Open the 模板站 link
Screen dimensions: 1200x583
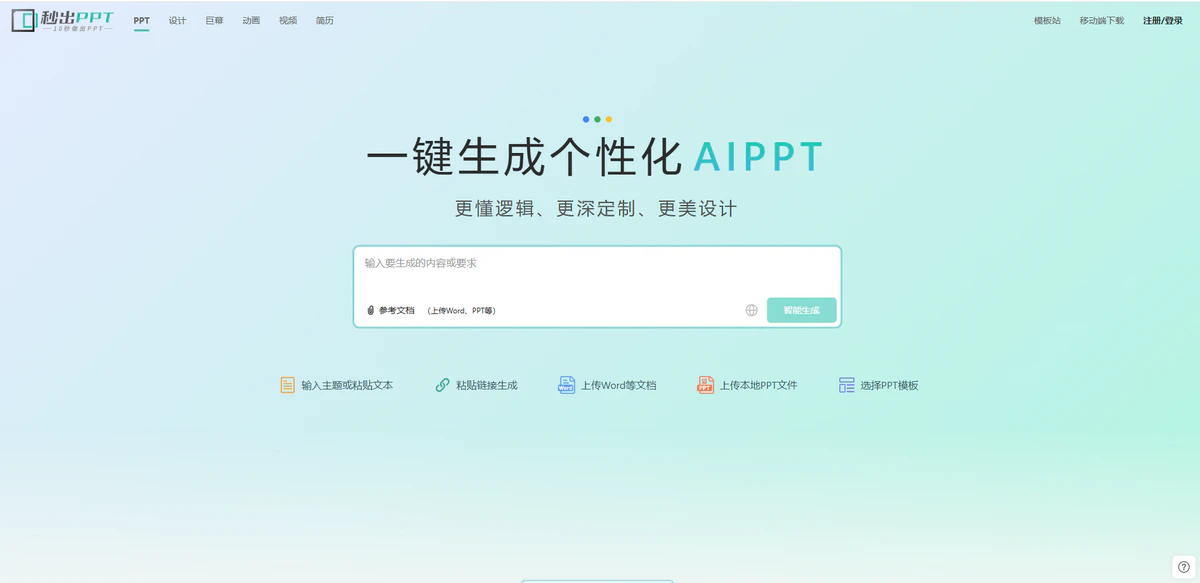click(1047, 20)
